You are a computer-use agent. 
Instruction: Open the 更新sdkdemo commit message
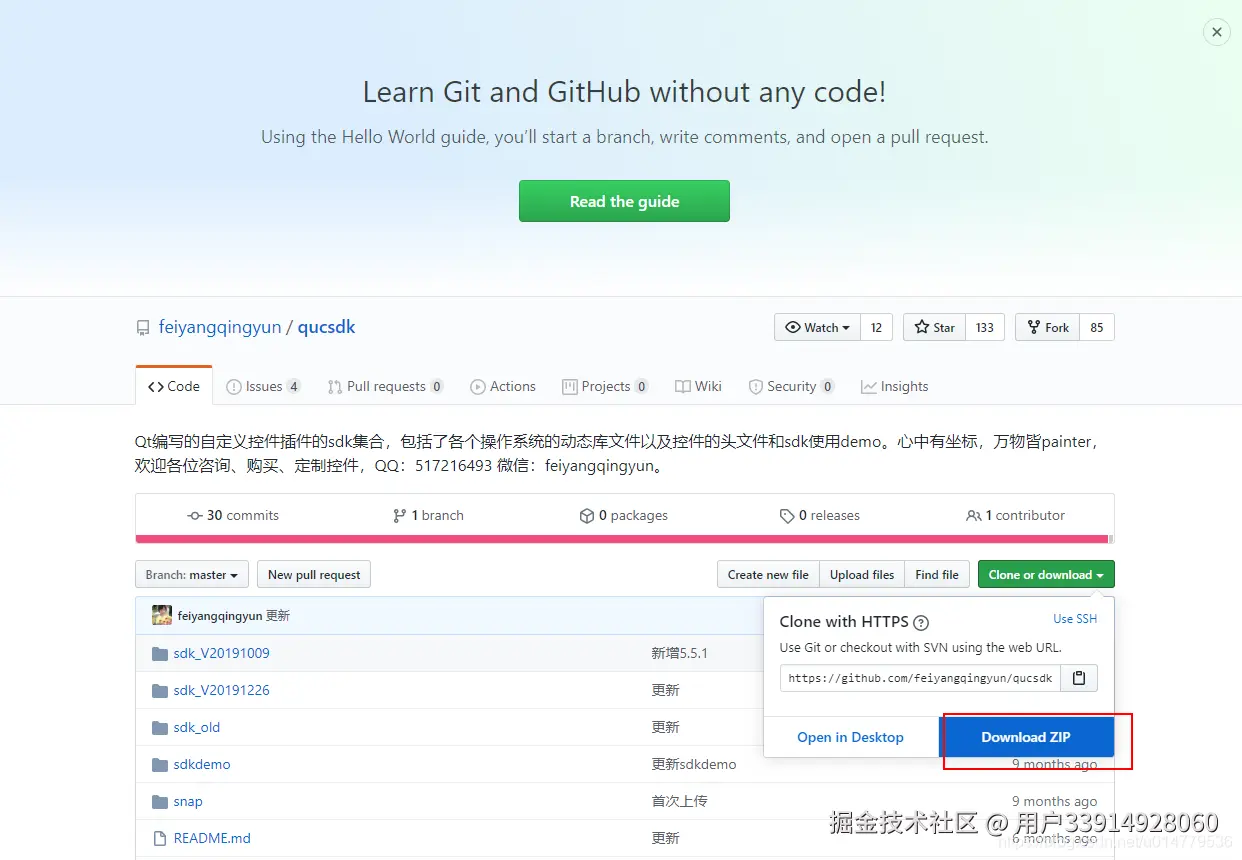point(694,764)
